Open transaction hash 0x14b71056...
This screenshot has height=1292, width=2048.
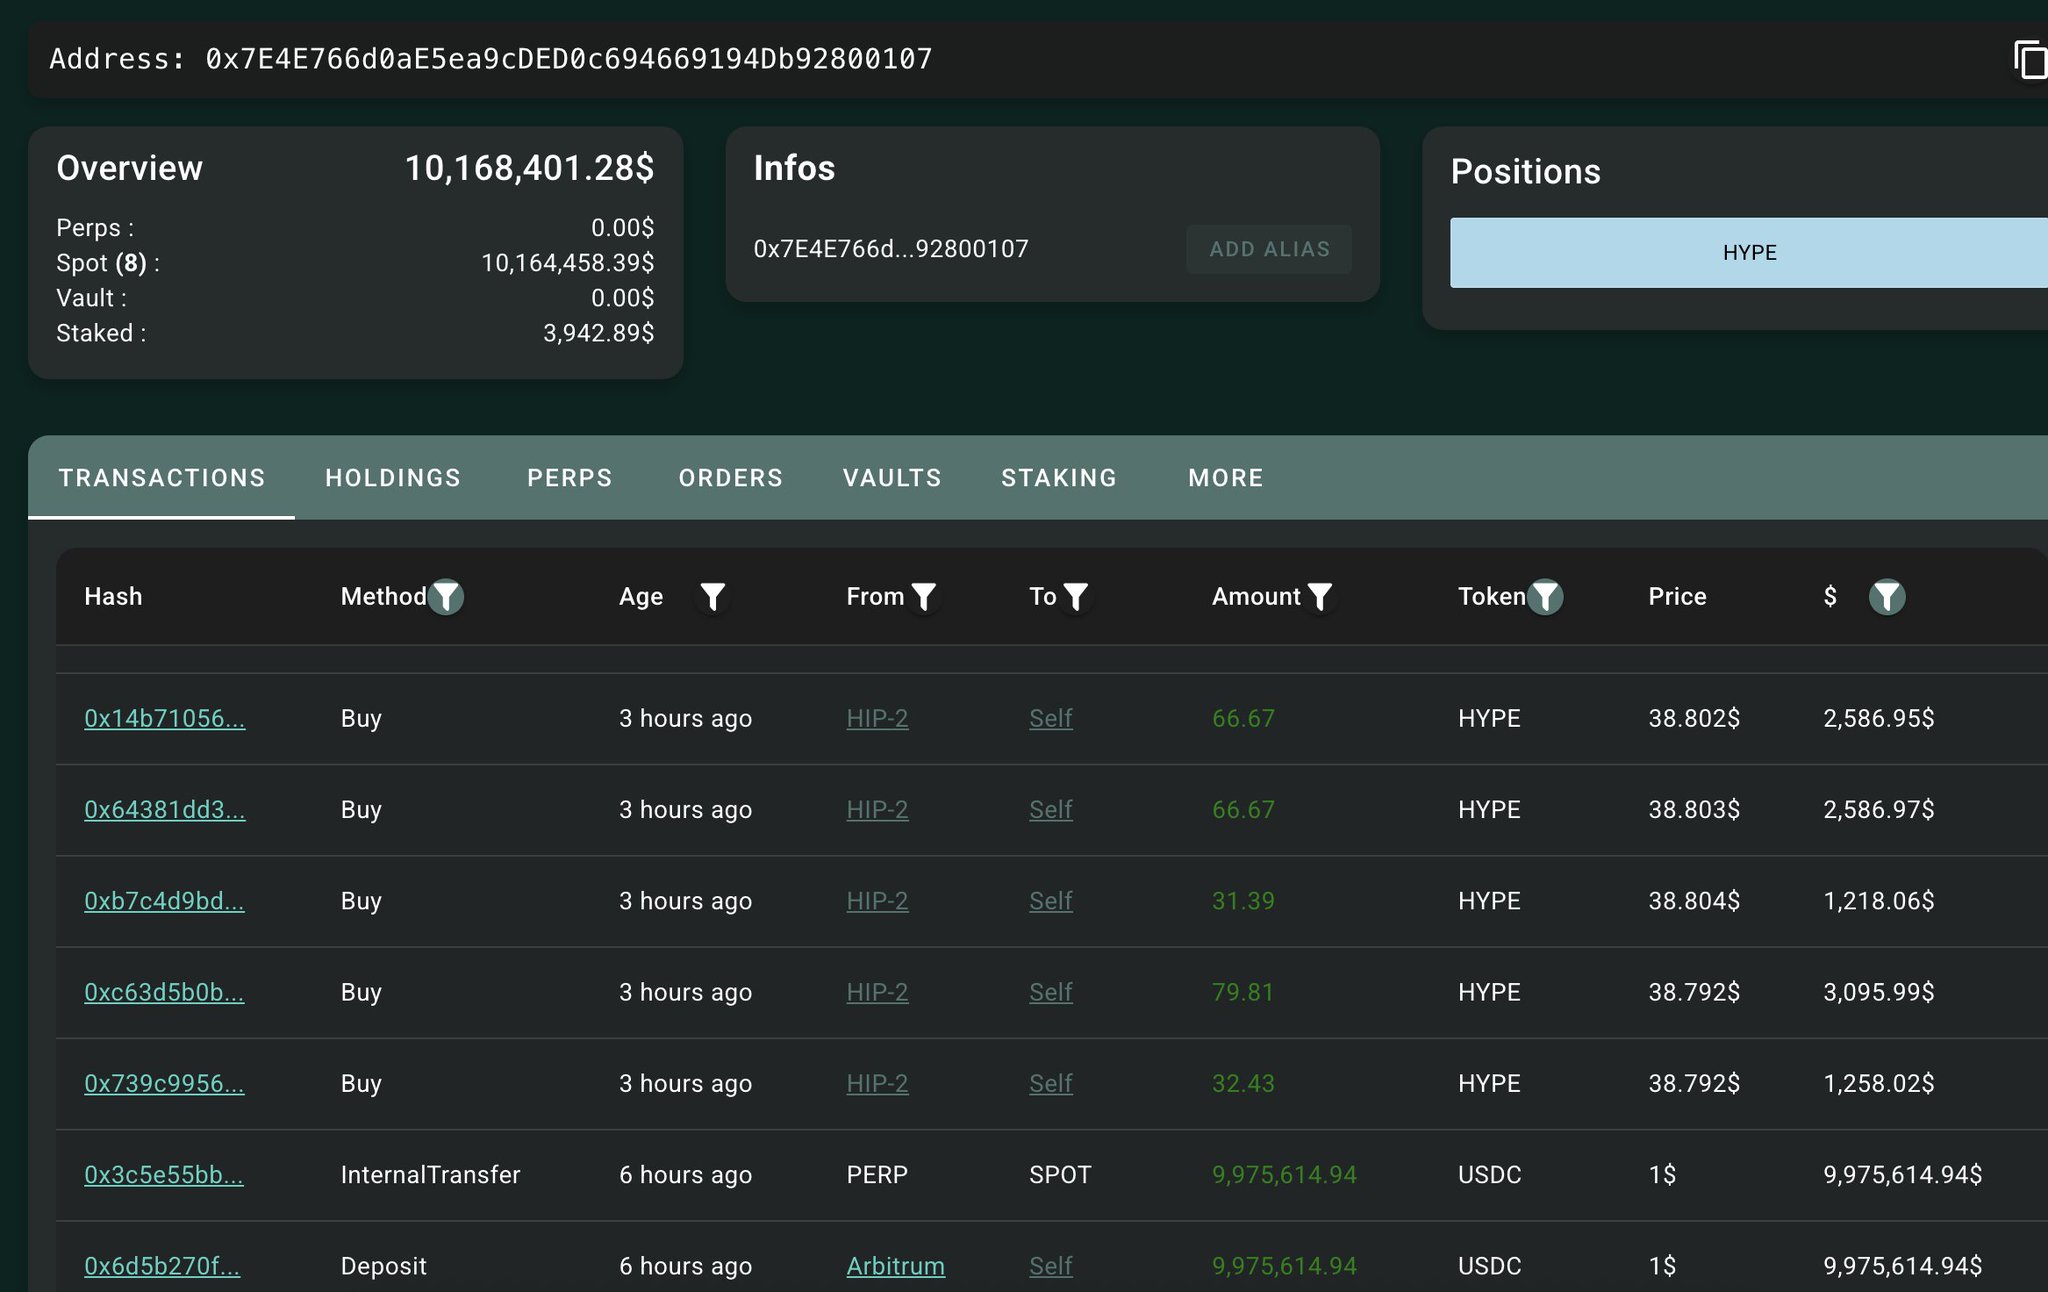click(165, 718)
